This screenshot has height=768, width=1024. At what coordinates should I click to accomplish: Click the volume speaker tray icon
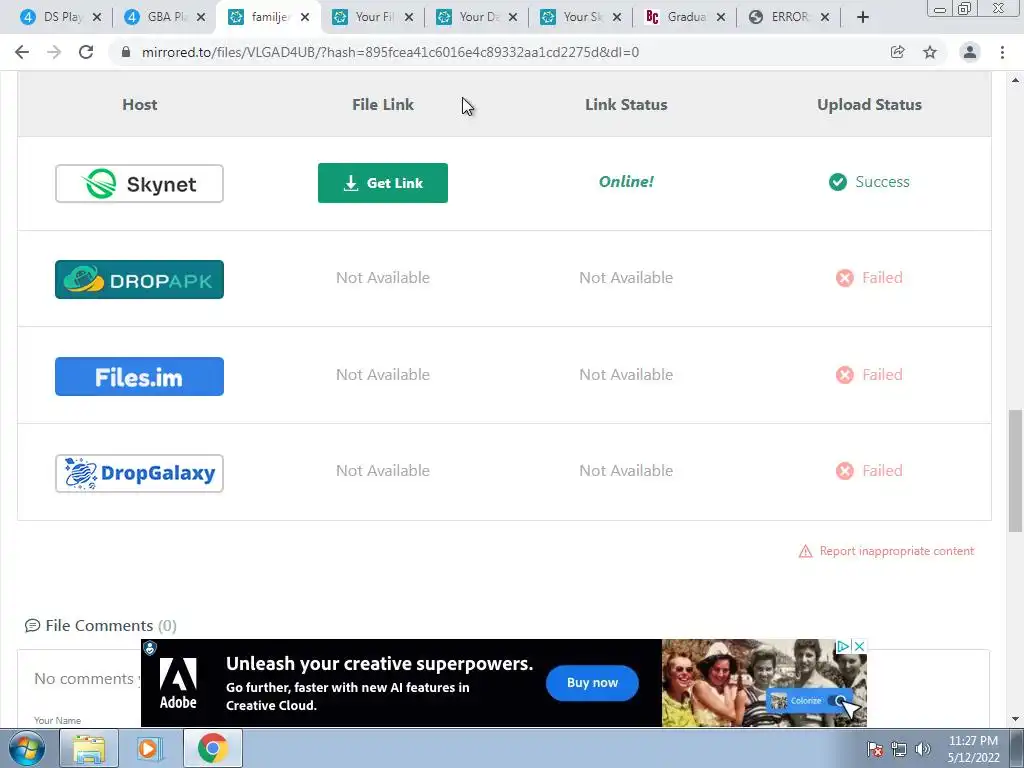pos(923,749)
